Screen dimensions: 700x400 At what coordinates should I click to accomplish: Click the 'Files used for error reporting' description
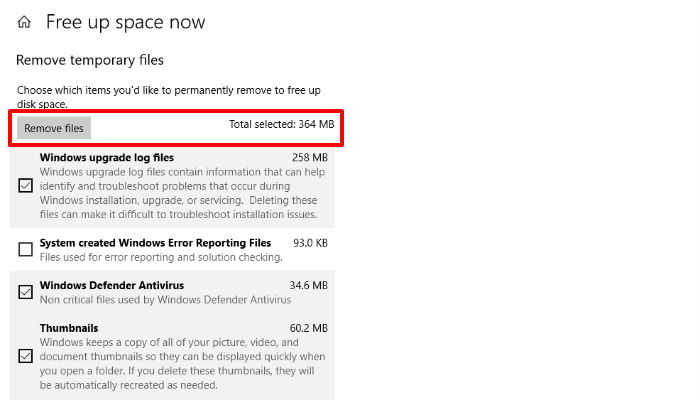(x=161, y=257)
